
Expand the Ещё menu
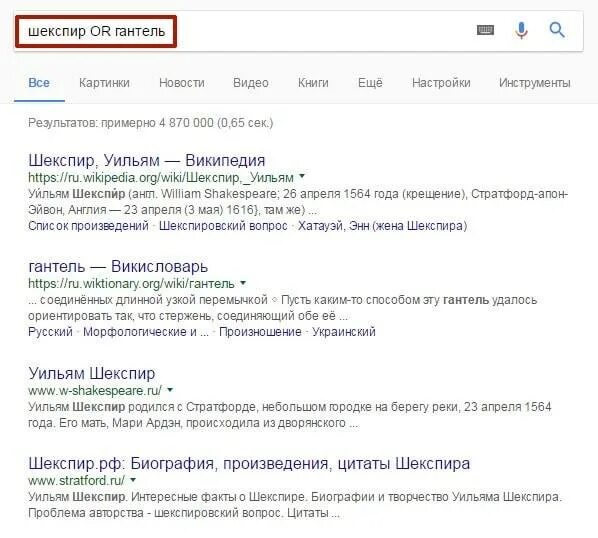coord(370,83)
